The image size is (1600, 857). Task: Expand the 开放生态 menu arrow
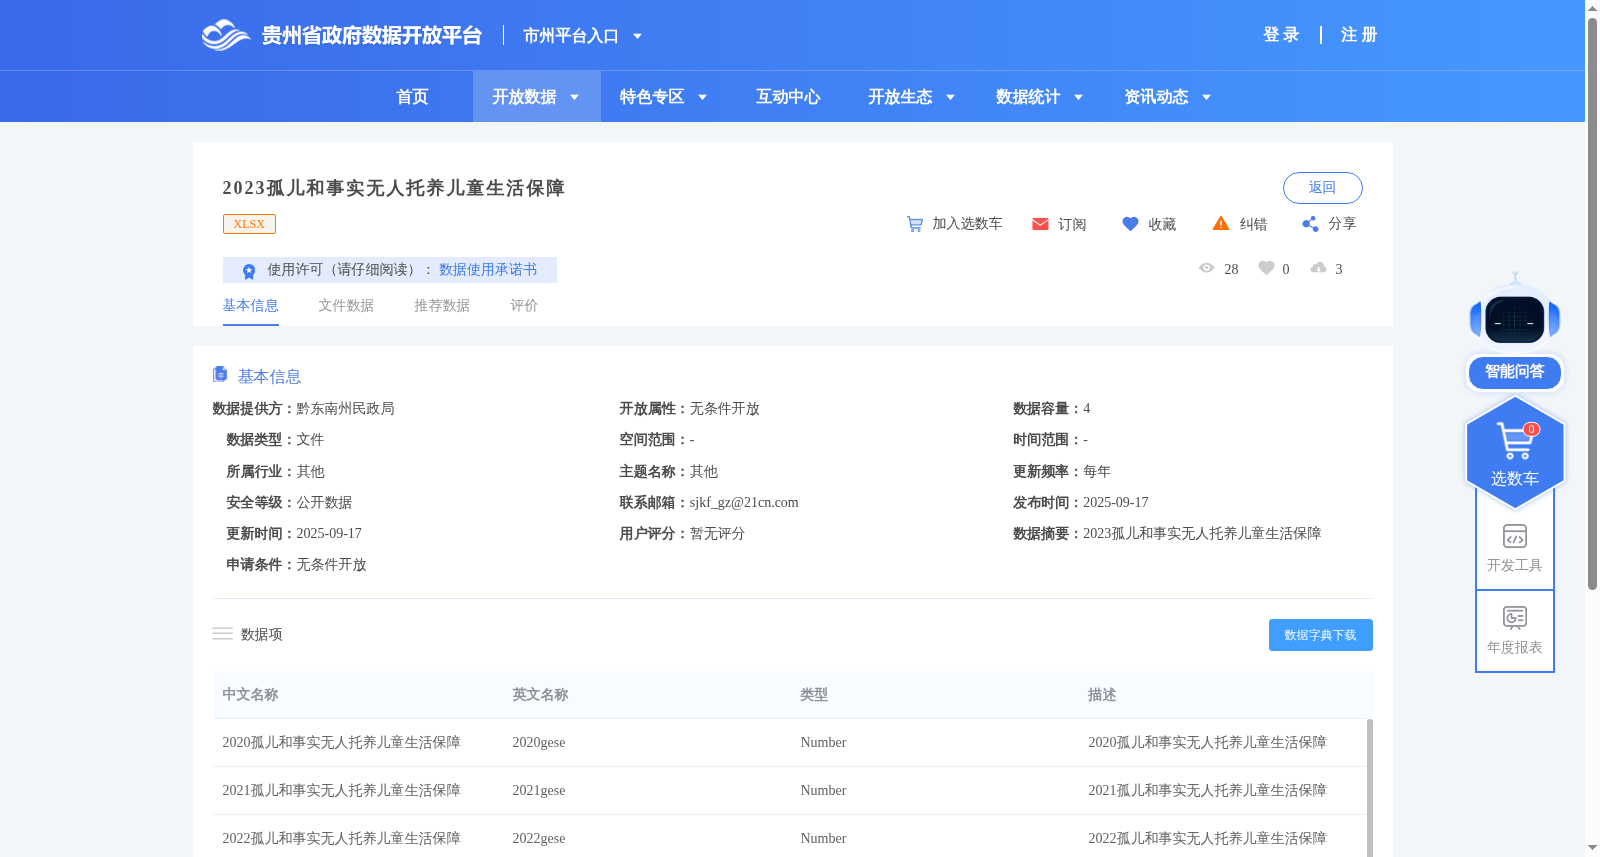tap(950, 97)
